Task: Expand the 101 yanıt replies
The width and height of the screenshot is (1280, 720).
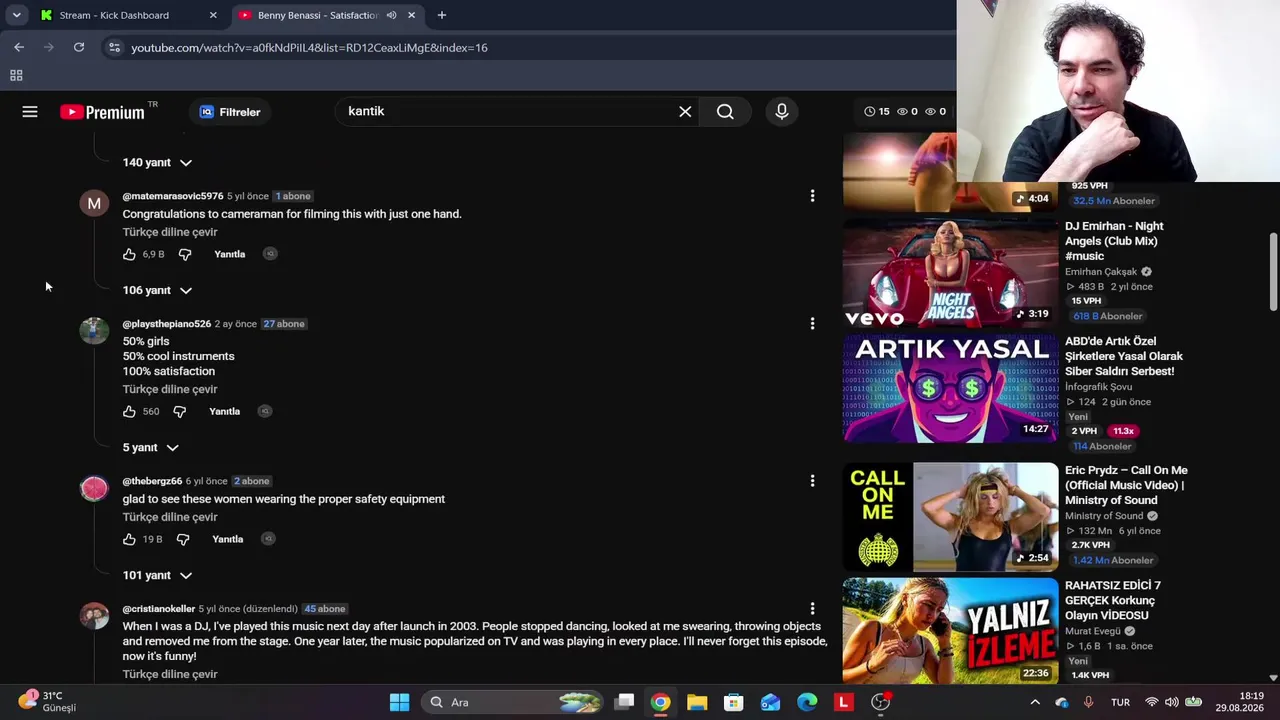Action: [x=157, y=575]
